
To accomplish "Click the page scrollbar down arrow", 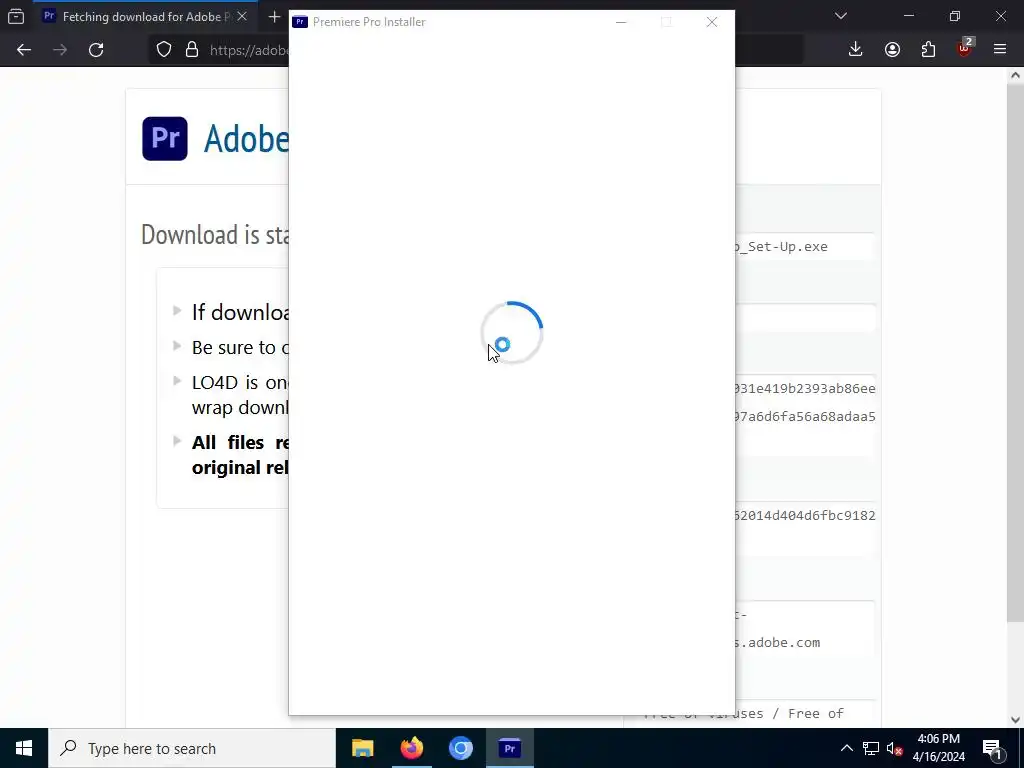I will [1015, 720].
